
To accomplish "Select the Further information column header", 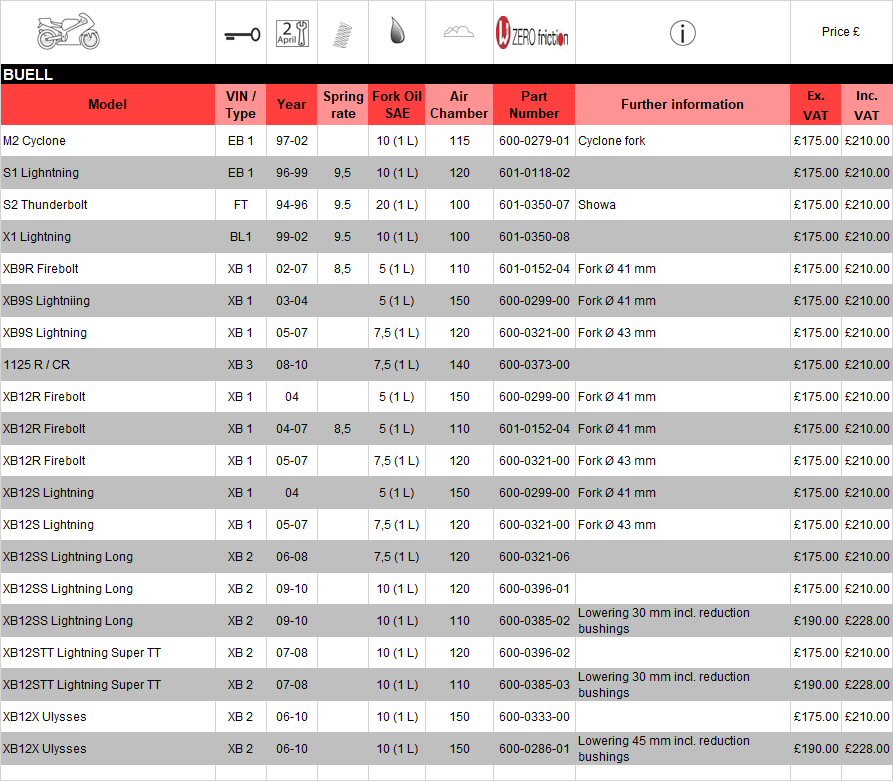I will (x=682, y=105).
